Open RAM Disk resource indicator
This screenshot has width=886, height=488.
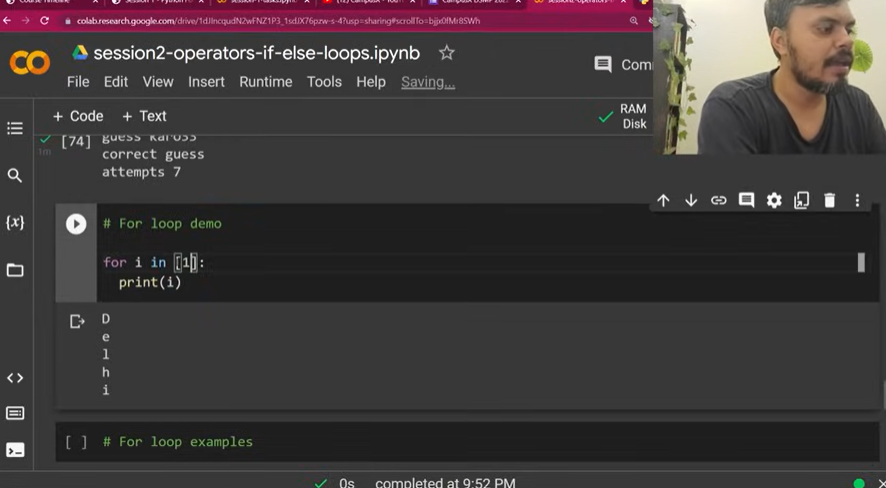tap(623, 117)
